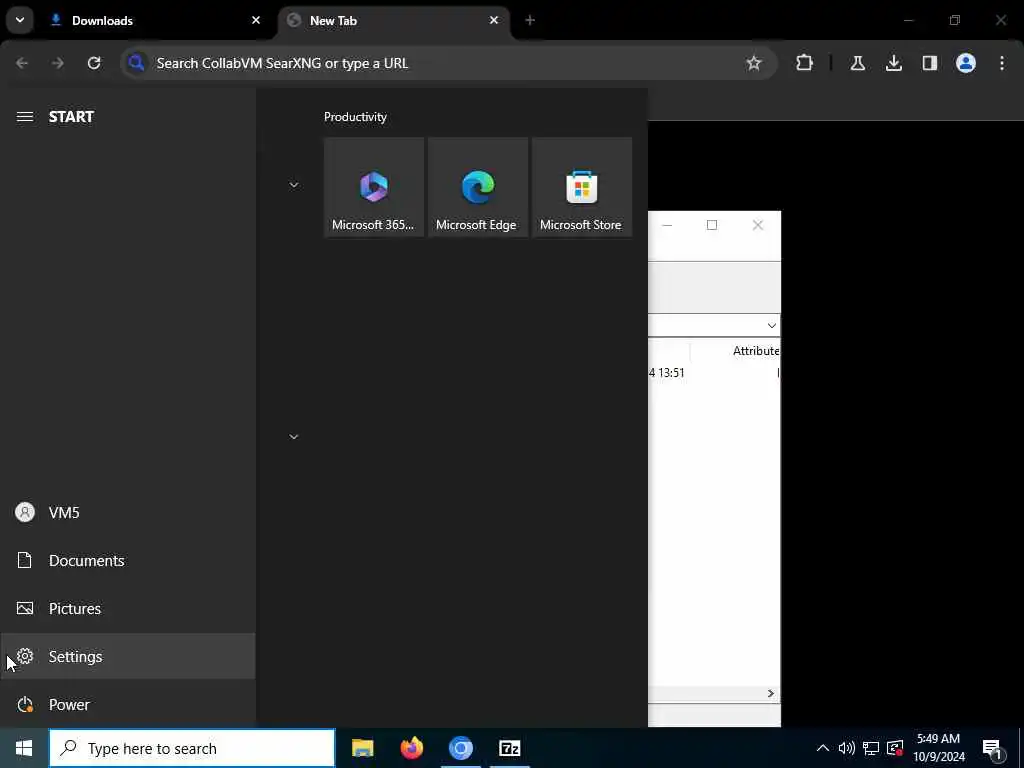This screenshot has width=1024, height=768.
Task: Open File Explorer from taskbar
Action: click(x=362, y=748)
